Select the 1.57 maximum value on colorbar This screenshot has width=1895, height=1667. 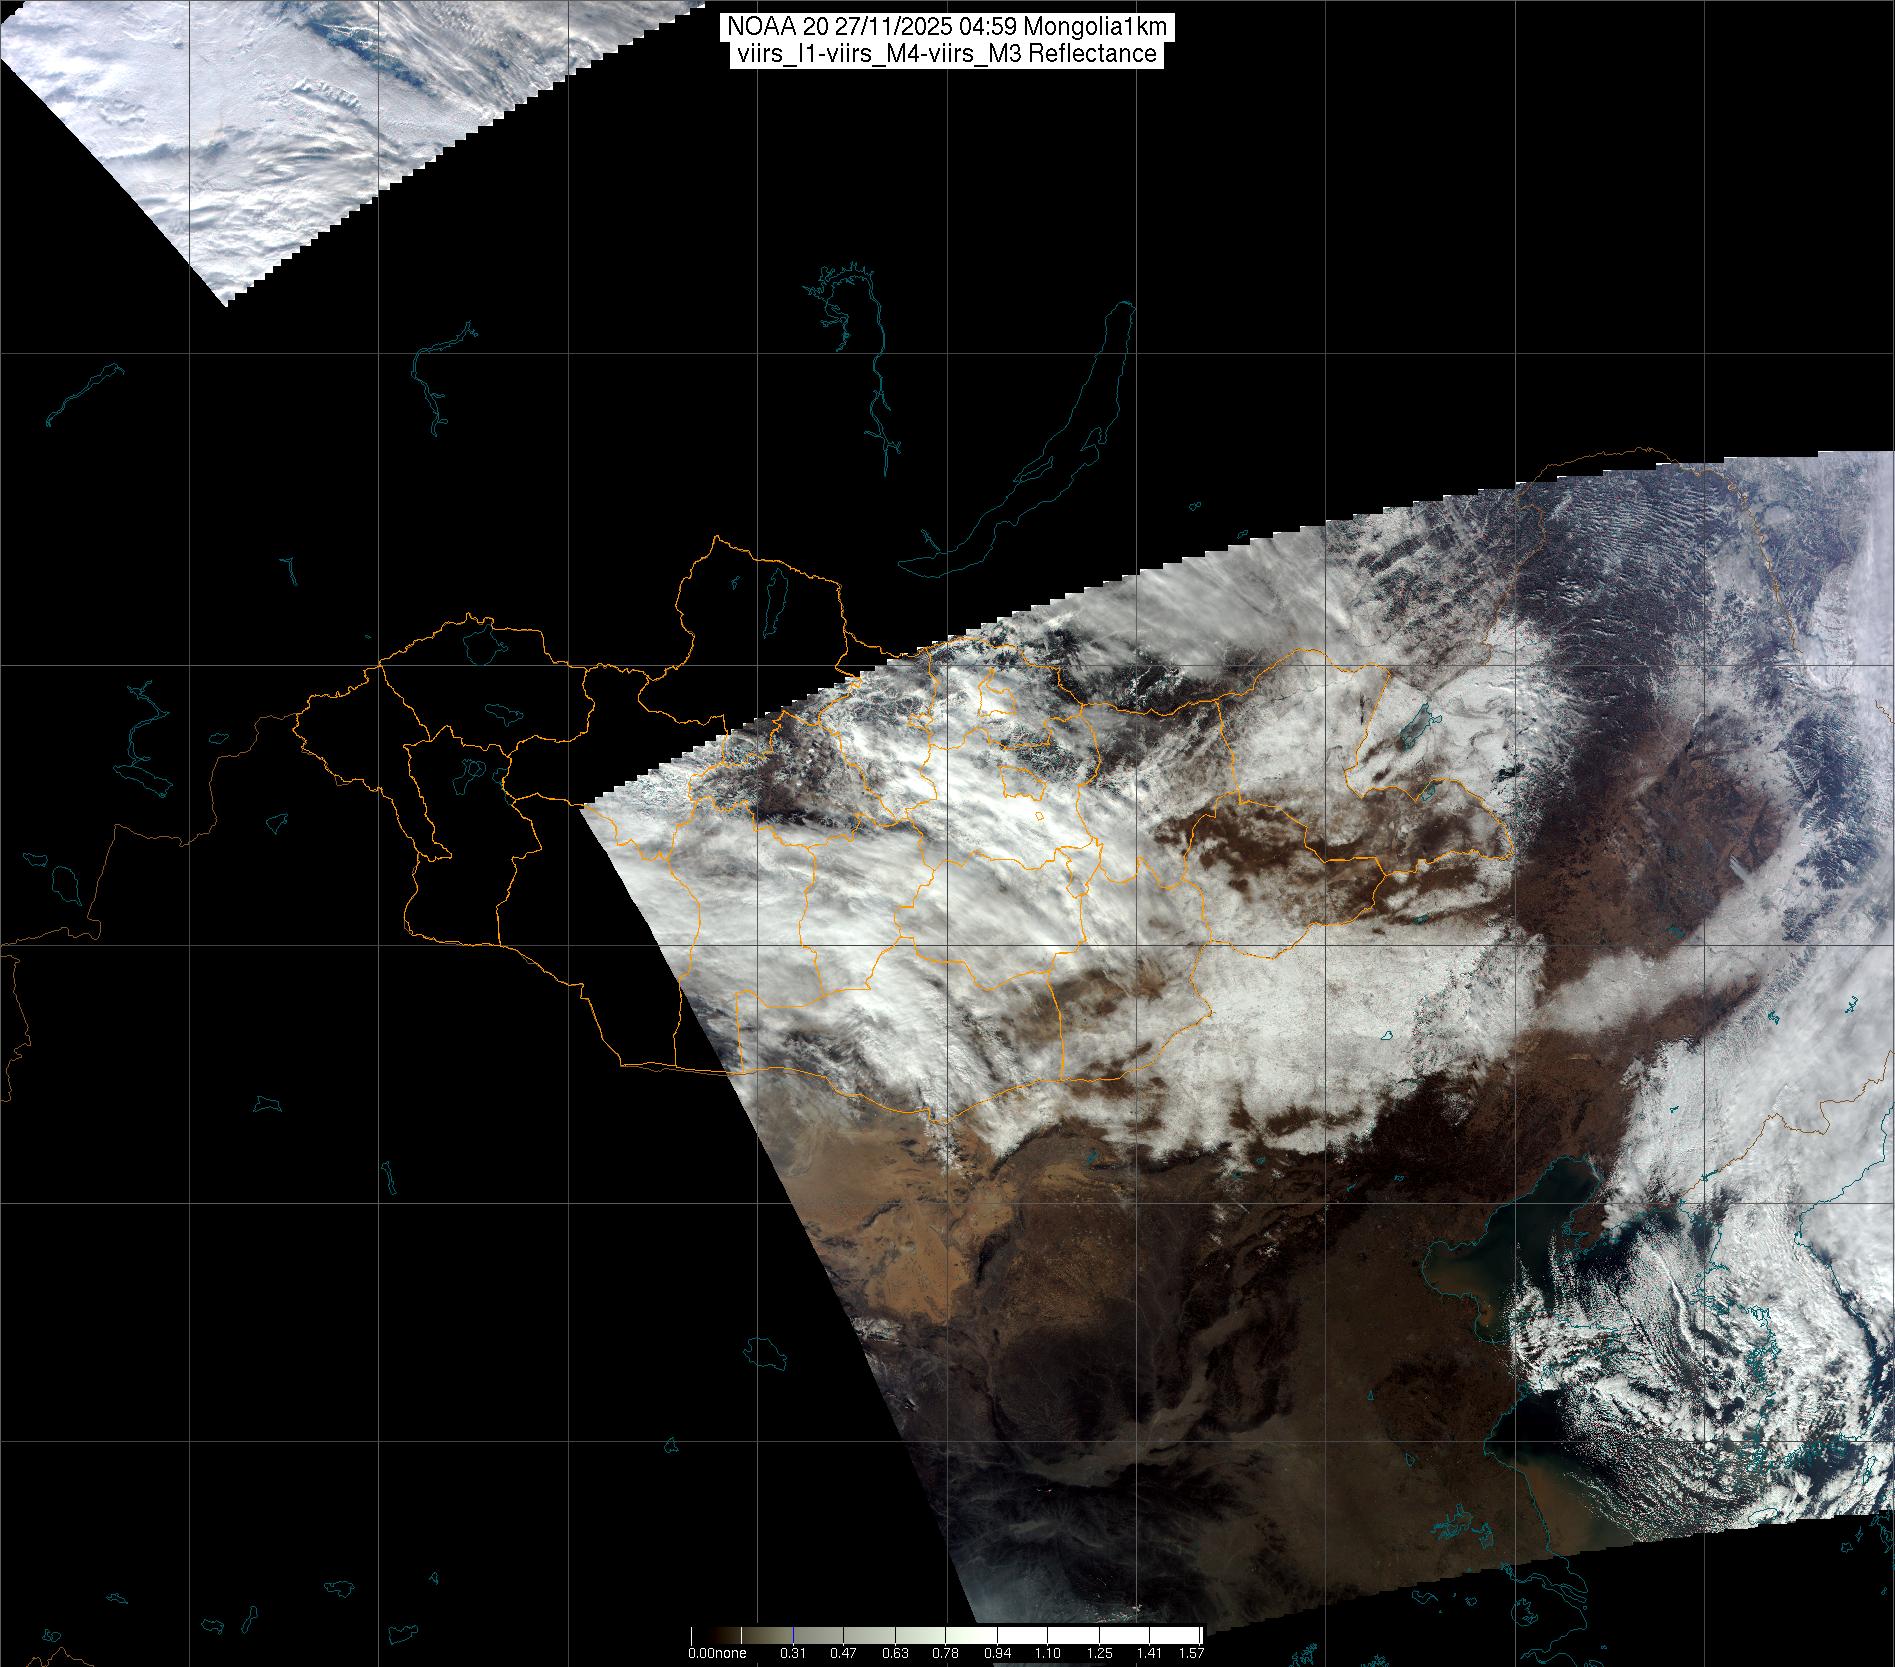[1190, 1653]
